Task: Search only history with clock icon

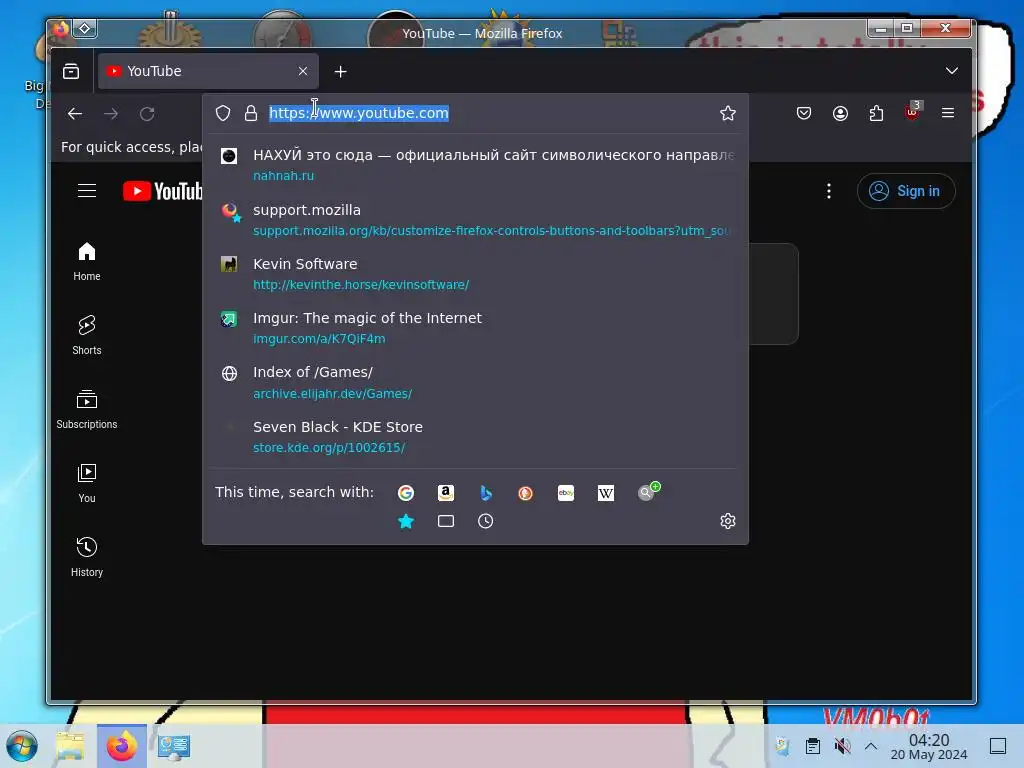Action: click(486, 521)
